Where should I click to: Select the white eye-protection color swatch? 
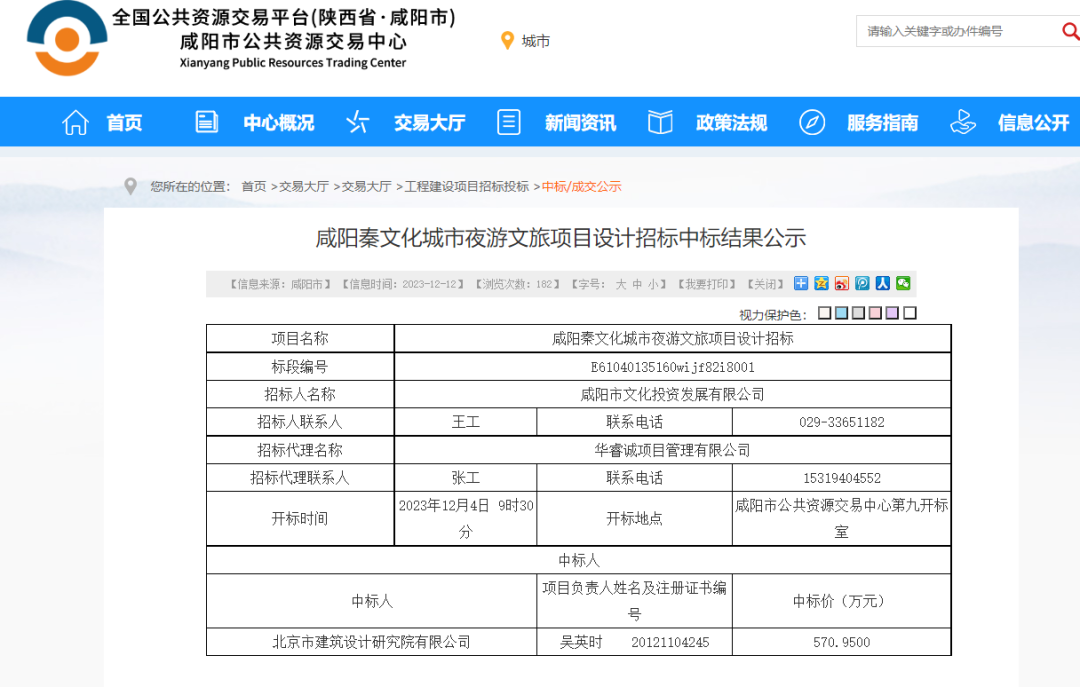(910, 313)
